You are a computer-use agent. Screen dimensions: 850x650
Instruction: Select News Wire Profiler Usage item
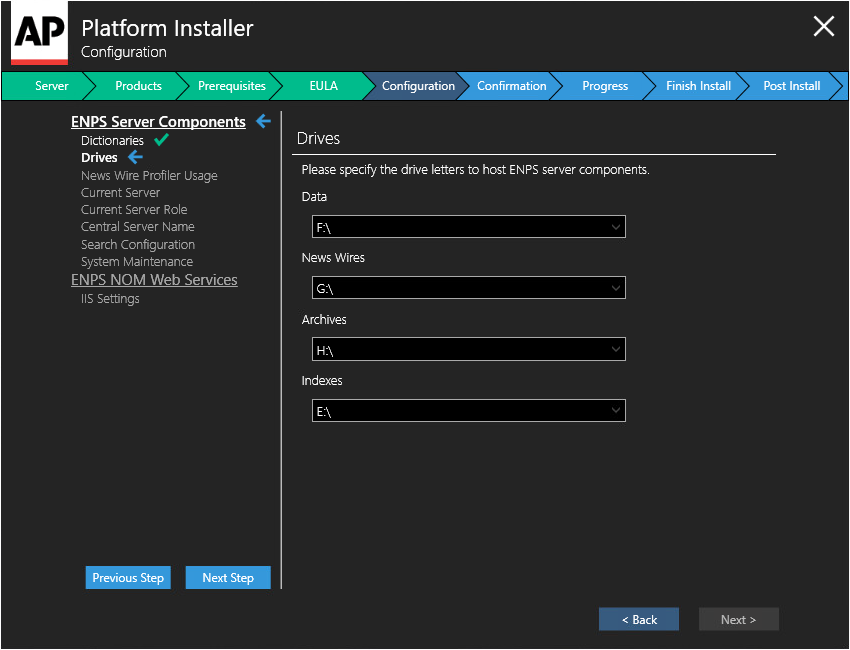coord(149,176)
